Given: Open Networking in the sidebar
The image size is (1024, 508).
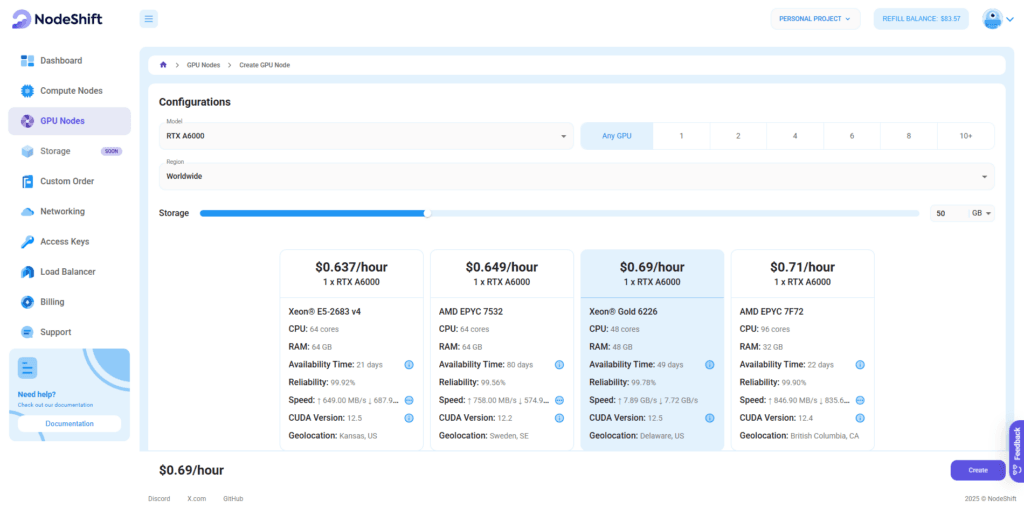Looking at the screenshot, I should pyautogui.click(x=62, y=212).
